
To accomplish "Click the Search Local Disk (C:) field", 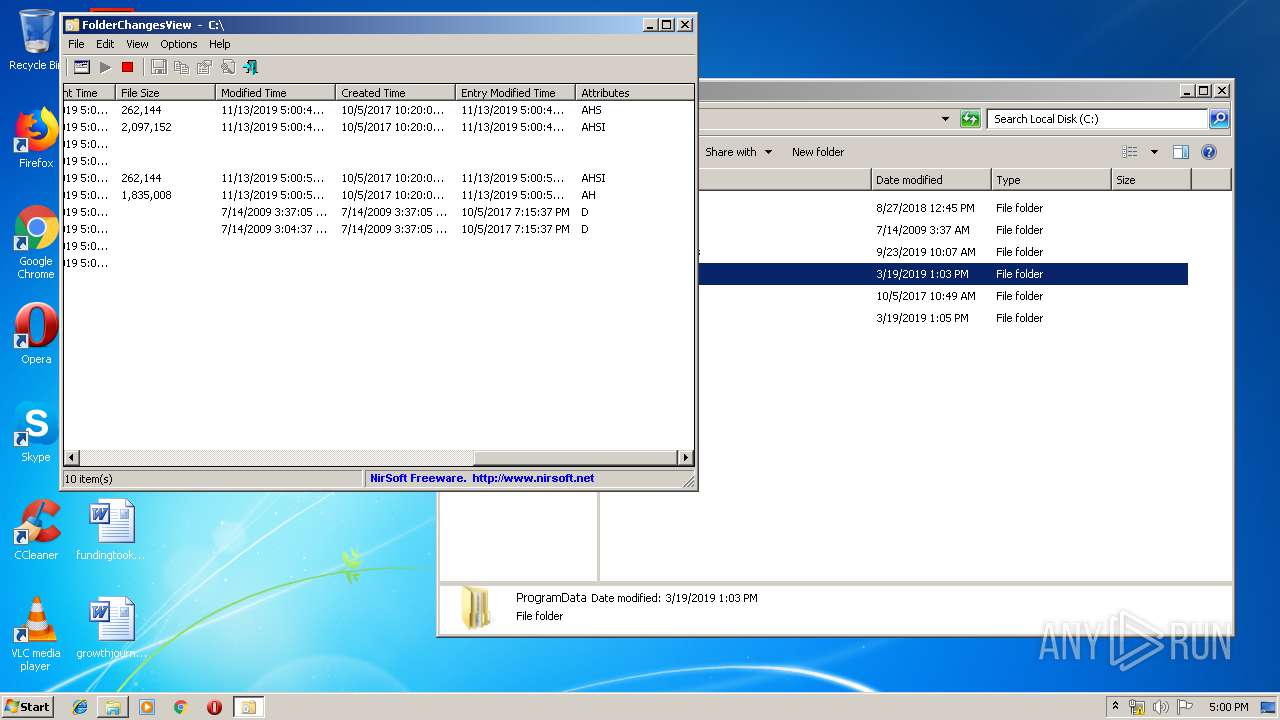I will click(x=1097, y=119).
